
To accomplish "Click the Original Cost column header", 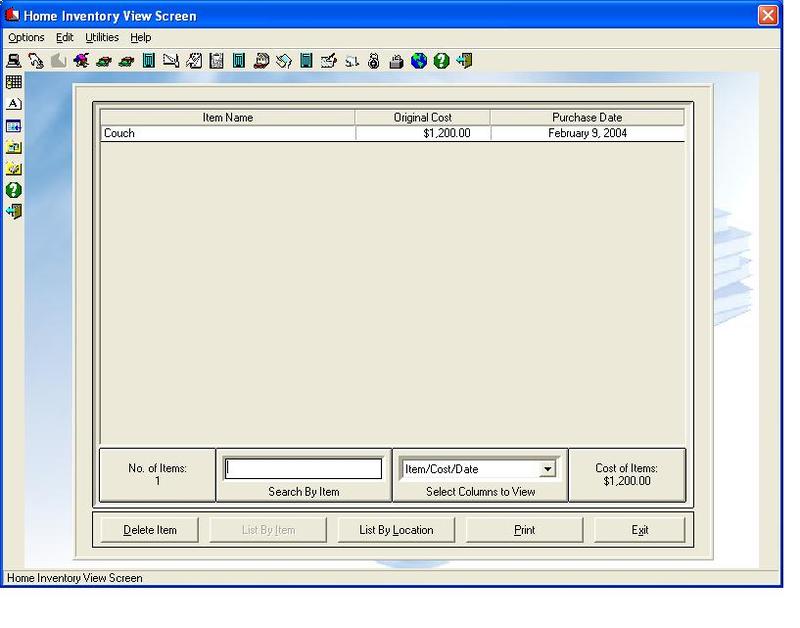I will (422, 117).
